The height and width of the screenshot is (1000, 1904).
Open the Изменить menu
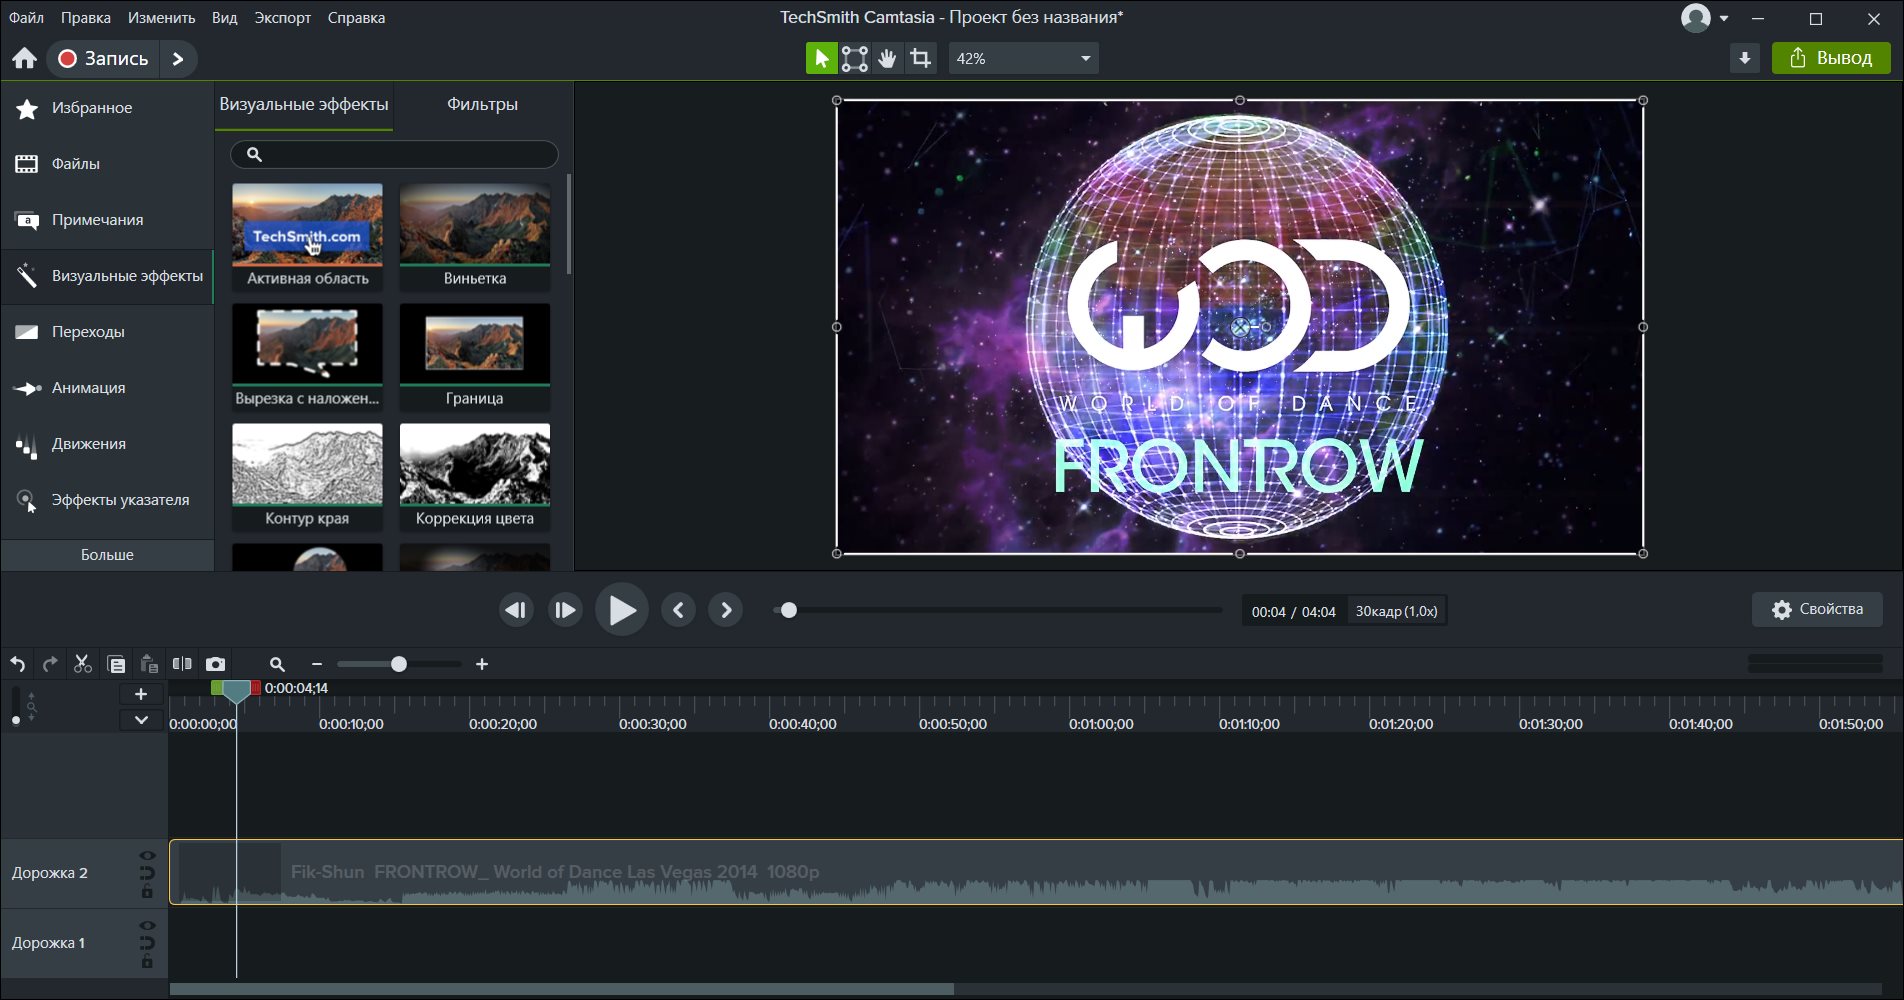[x=161, y=18]
